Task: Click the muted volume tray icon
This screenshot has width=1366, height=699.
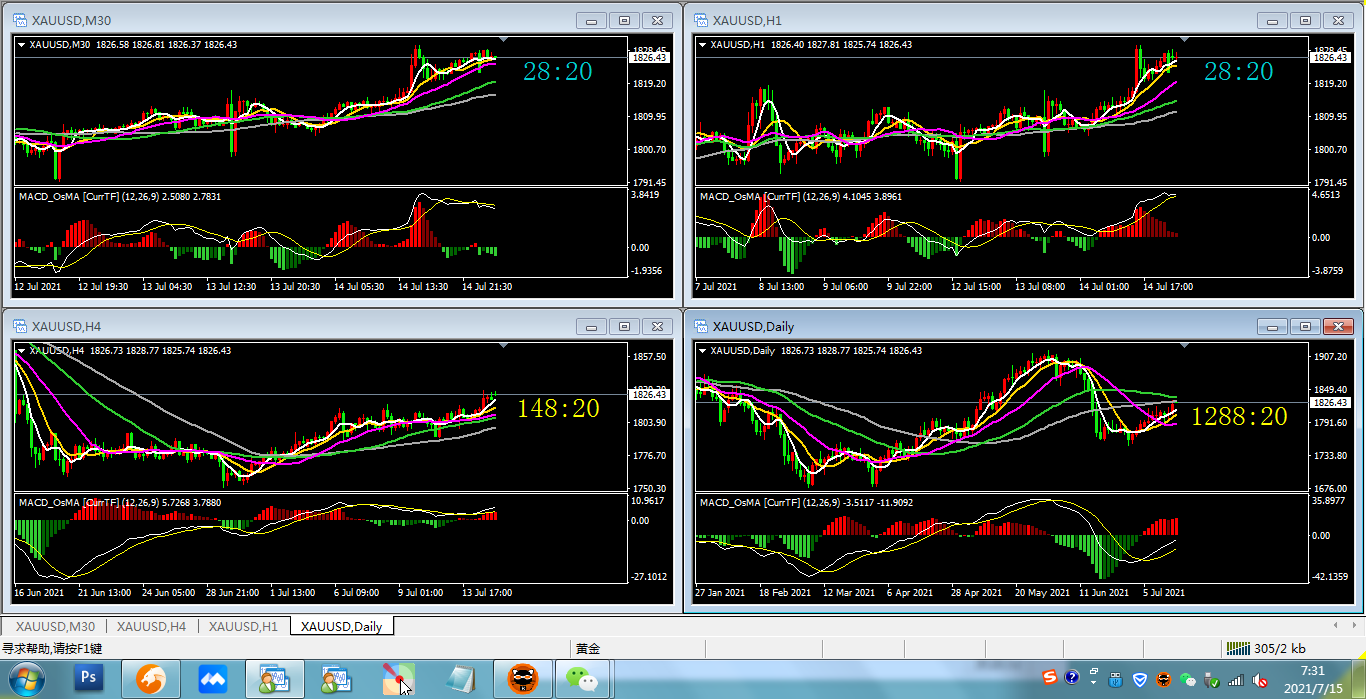Action: 1259,680
